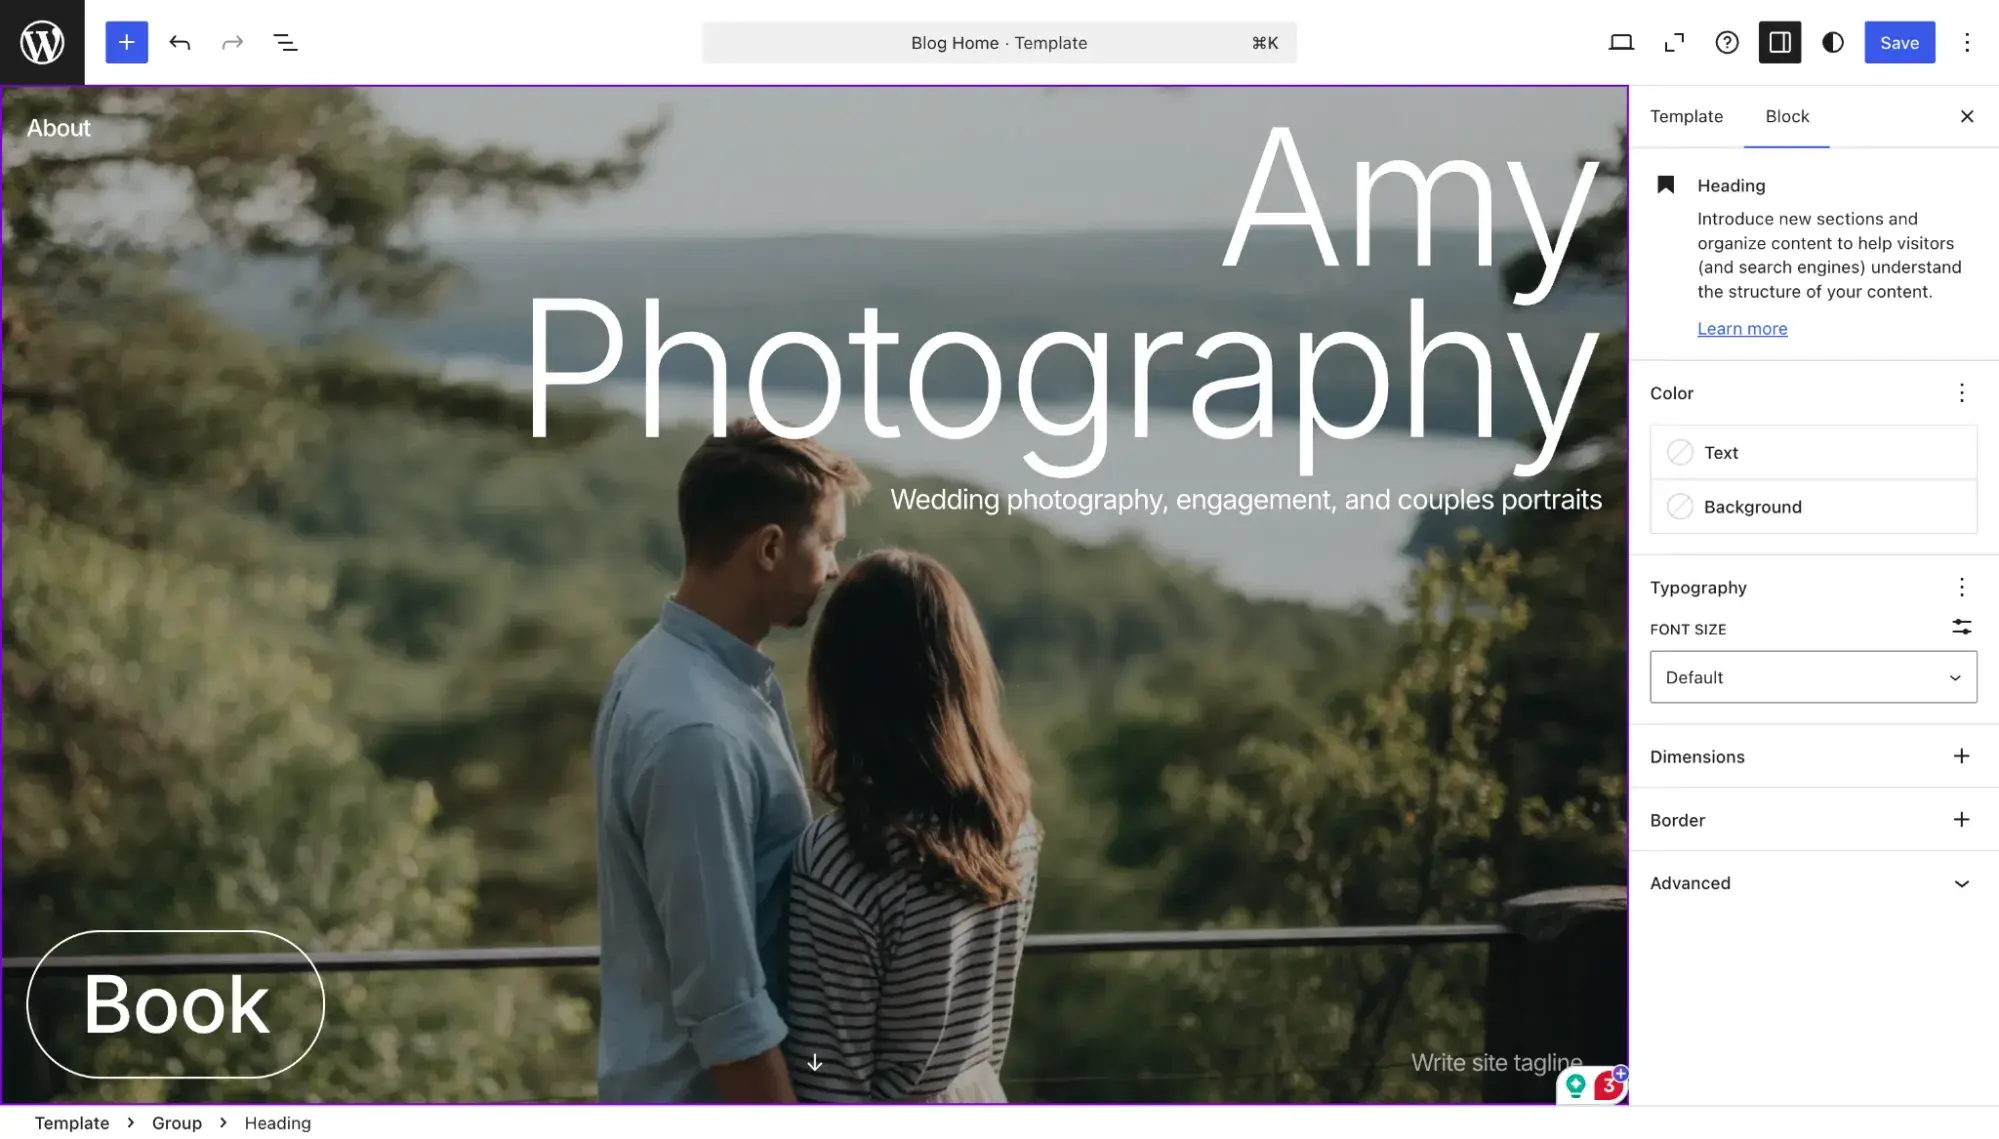Toggle fullscreen editing mode
1999x1139 pixels.
click(x=1674, y=42)
